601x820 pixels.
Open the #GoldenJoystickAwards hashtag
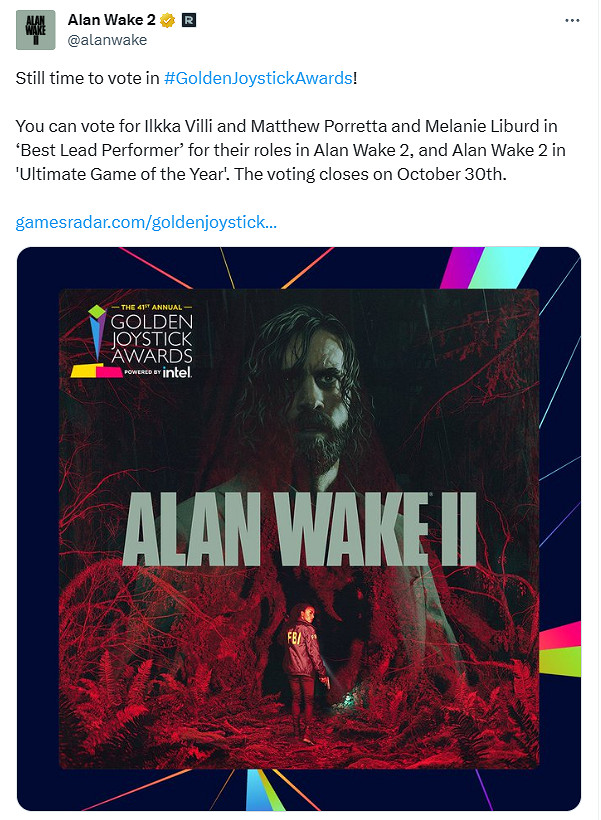[x=258, y=78]
